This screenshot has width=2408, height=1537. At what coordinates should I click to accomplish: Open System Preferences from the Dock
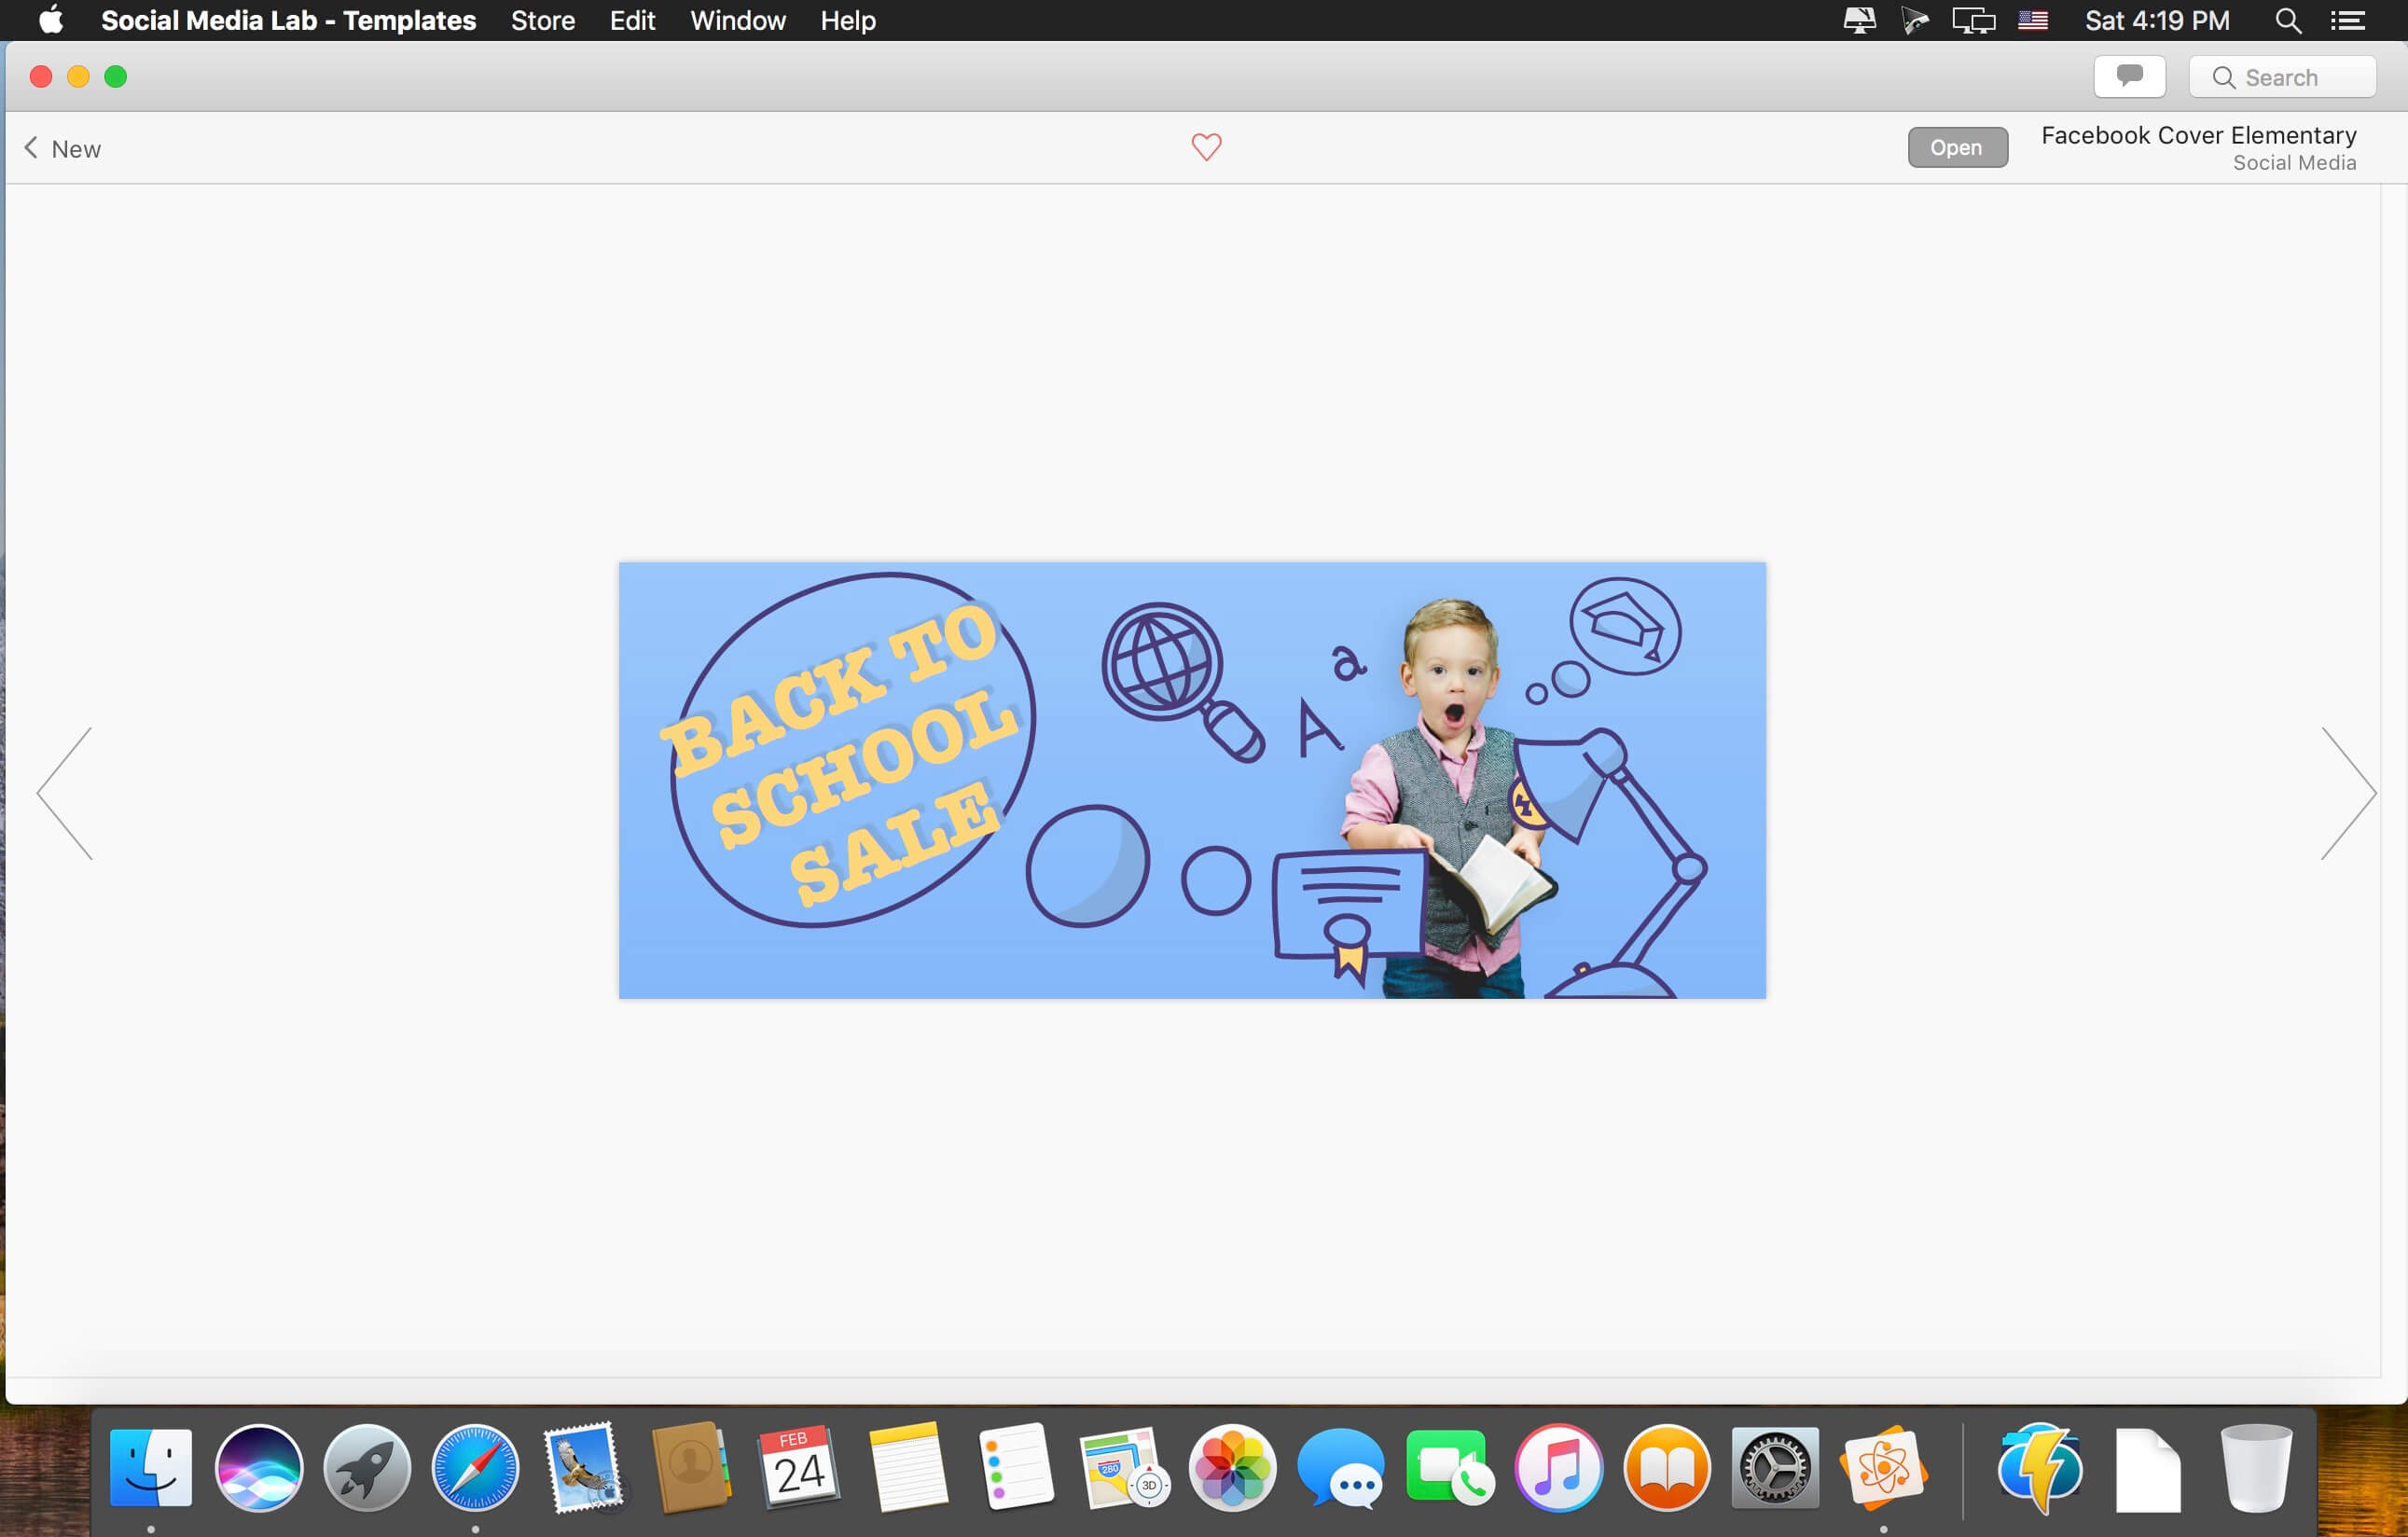point(1775,1468)
